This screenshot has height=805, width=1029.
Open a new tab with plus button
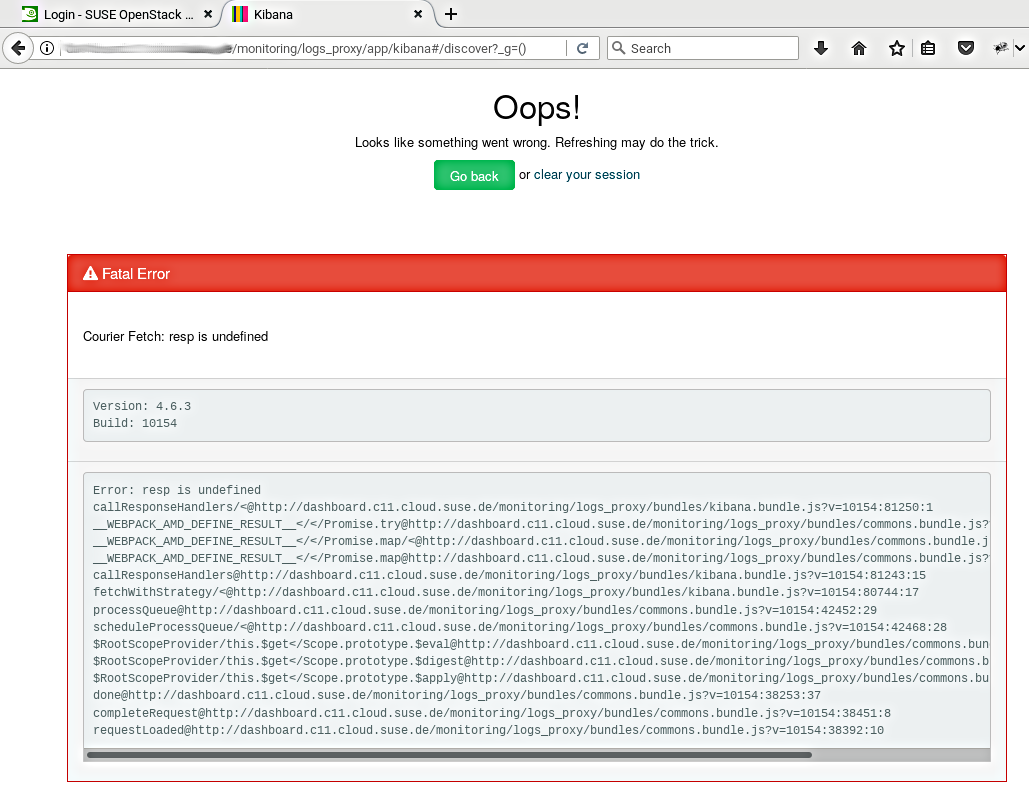click(451, 14)
